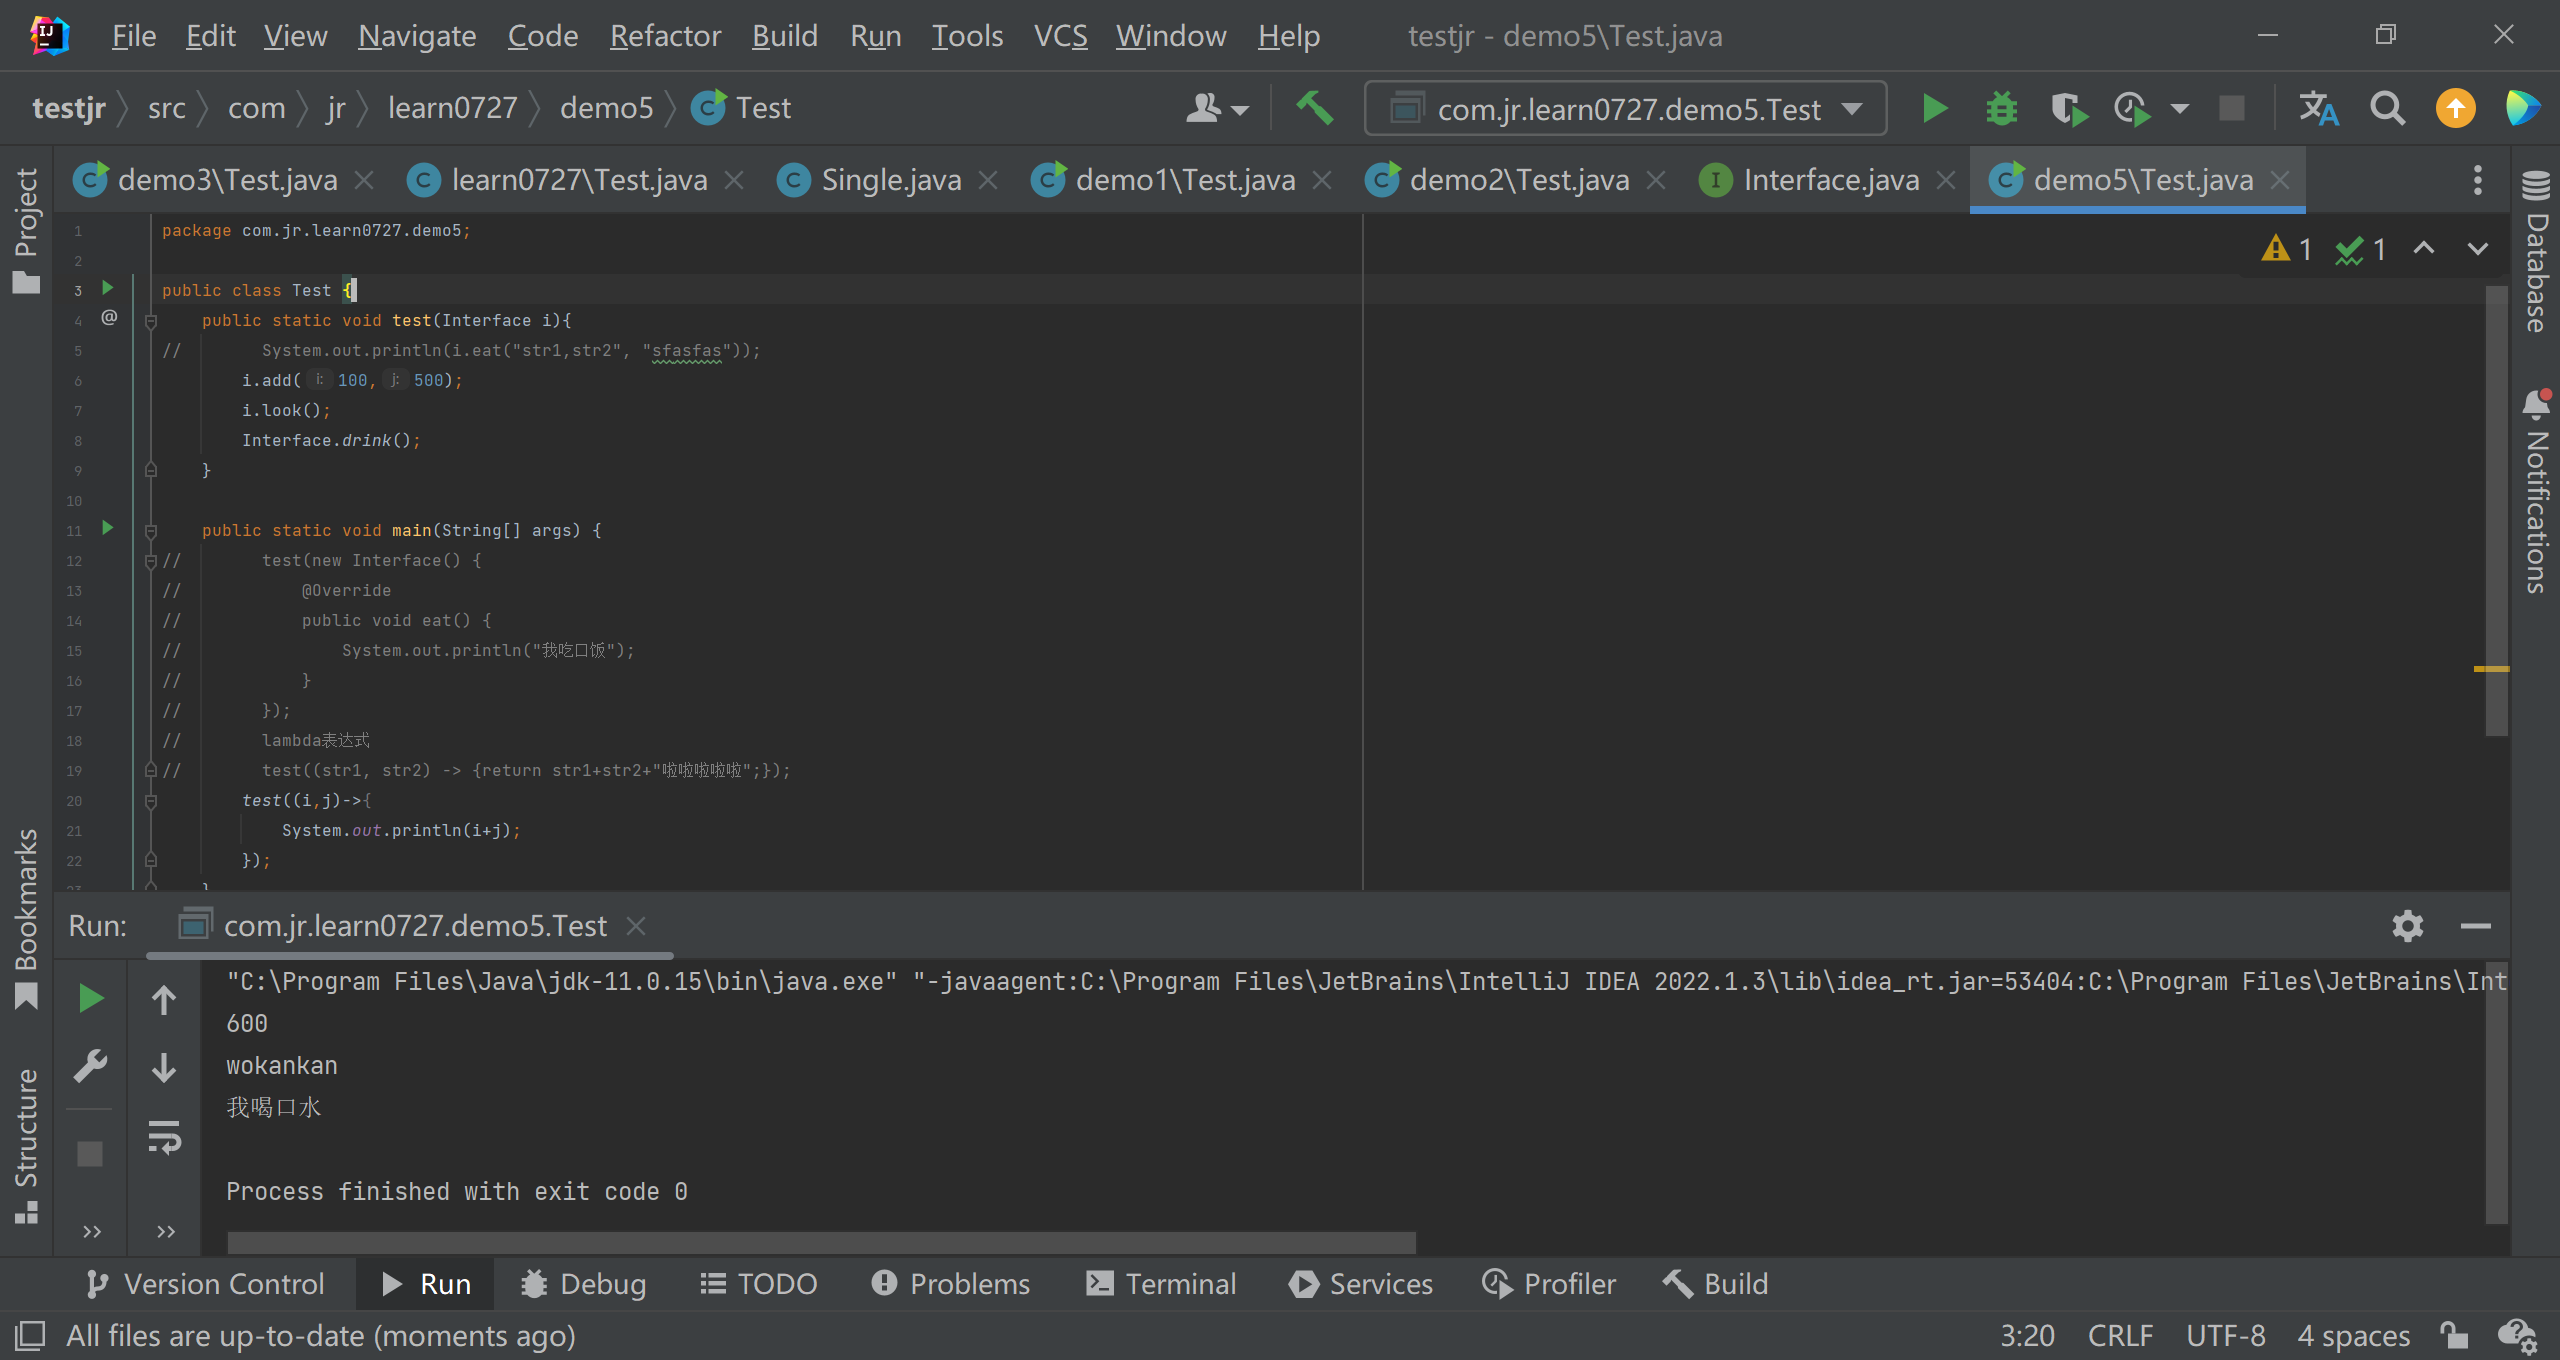Viewport: 2560px width, 1360px height.
Task: Run the current configuration from the toolbar
Action: click(1934, 108)
